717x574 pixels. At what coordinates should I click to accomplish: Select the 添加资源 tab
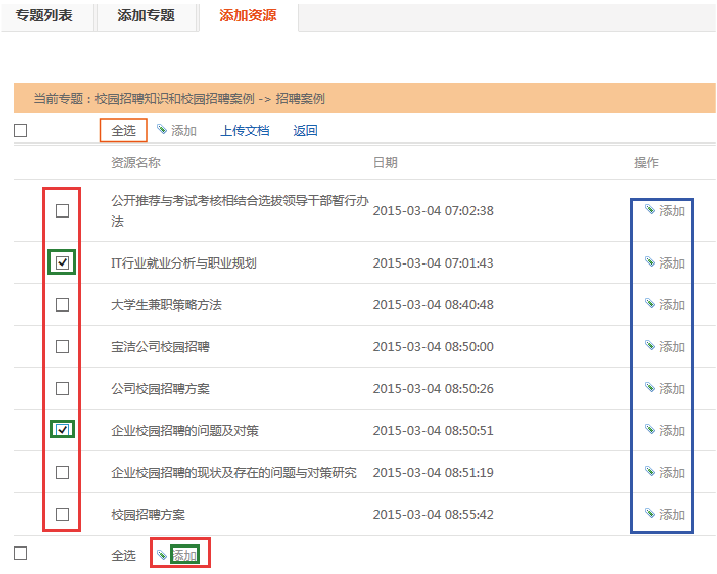pyautogui.click(x=247, y=16)
